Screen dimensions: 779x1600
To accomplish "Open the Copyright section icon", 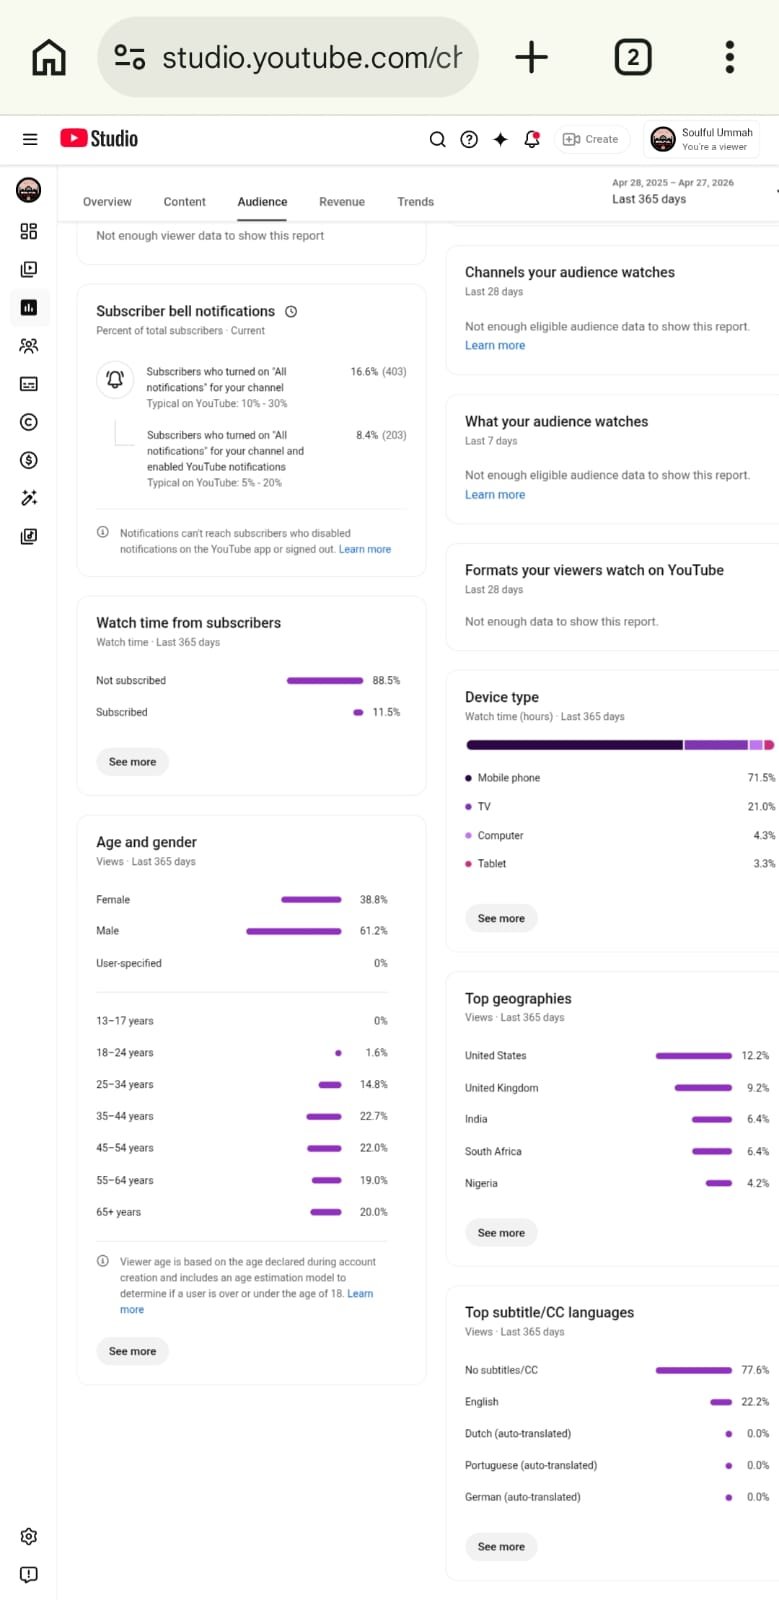I will point(29,422).
